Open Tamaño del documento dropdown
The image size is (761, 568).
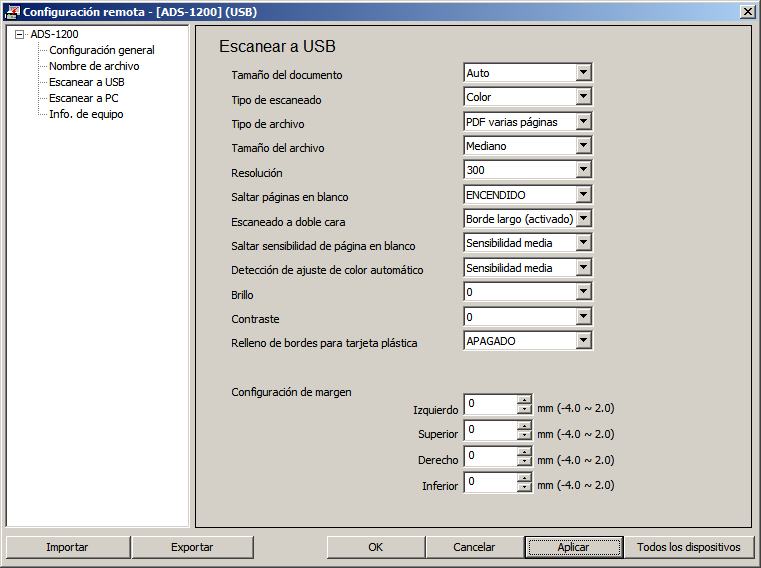point(583,73)
